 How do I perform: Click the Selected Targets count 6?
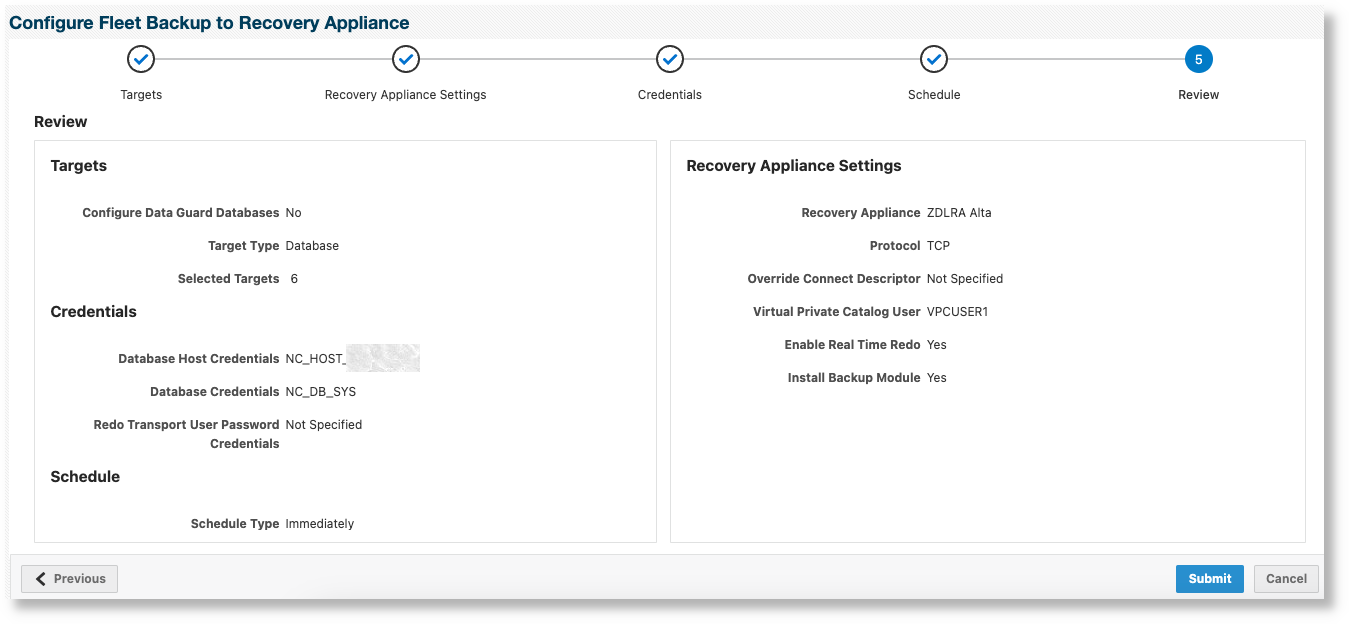point(294,279)
